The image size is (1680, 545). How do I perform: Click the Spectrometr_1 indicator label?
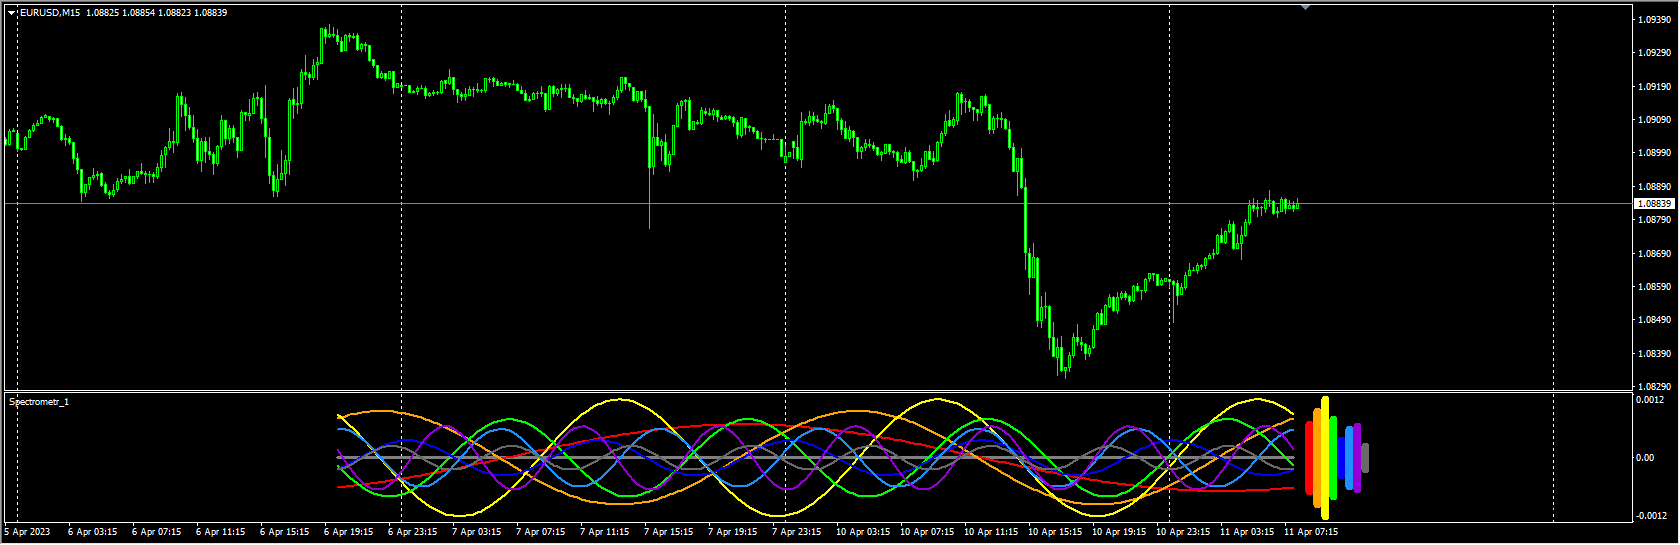[x=39, y=402]
